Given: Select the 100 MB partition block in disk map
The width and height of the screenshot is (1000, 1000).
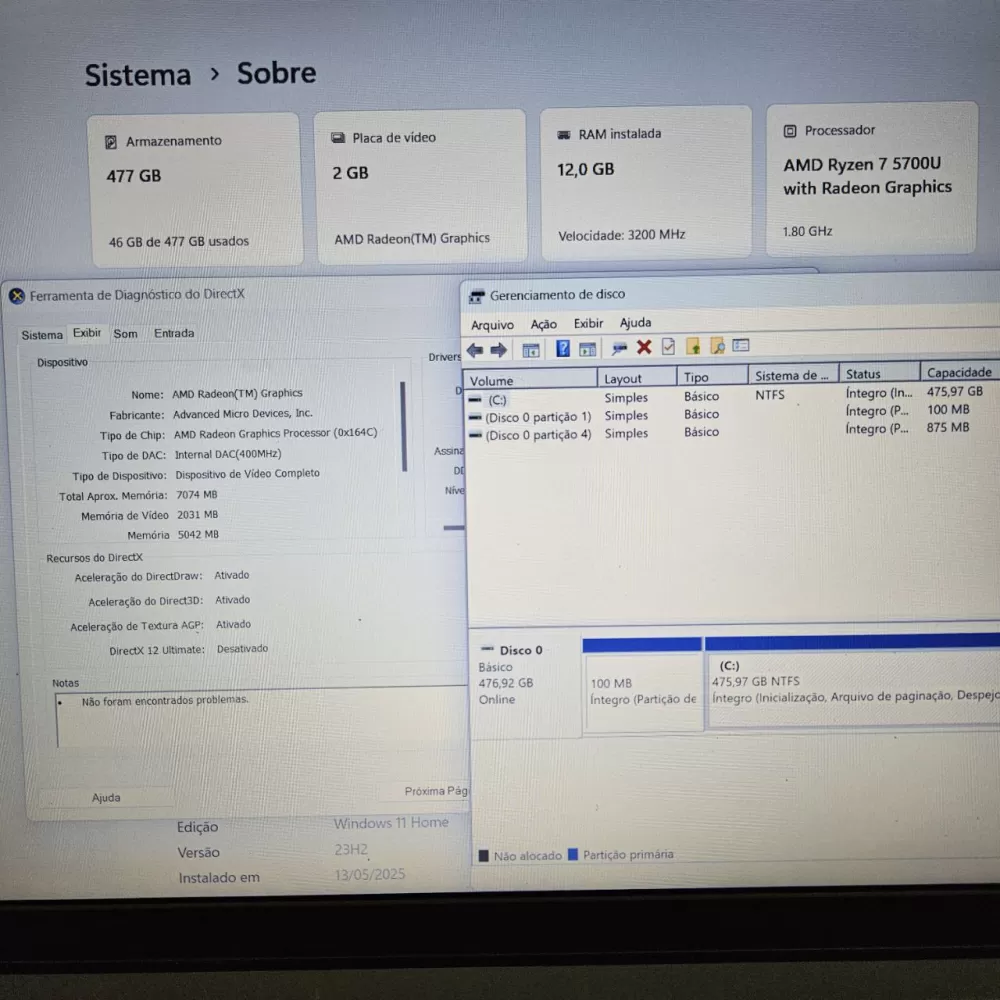Looking at the screenshot, I should click(x=642, y=685).
